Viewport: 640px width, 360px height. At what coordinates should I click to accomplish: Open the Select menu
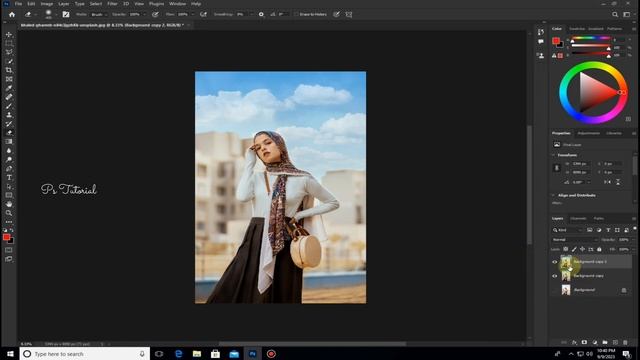click(96, 4)
